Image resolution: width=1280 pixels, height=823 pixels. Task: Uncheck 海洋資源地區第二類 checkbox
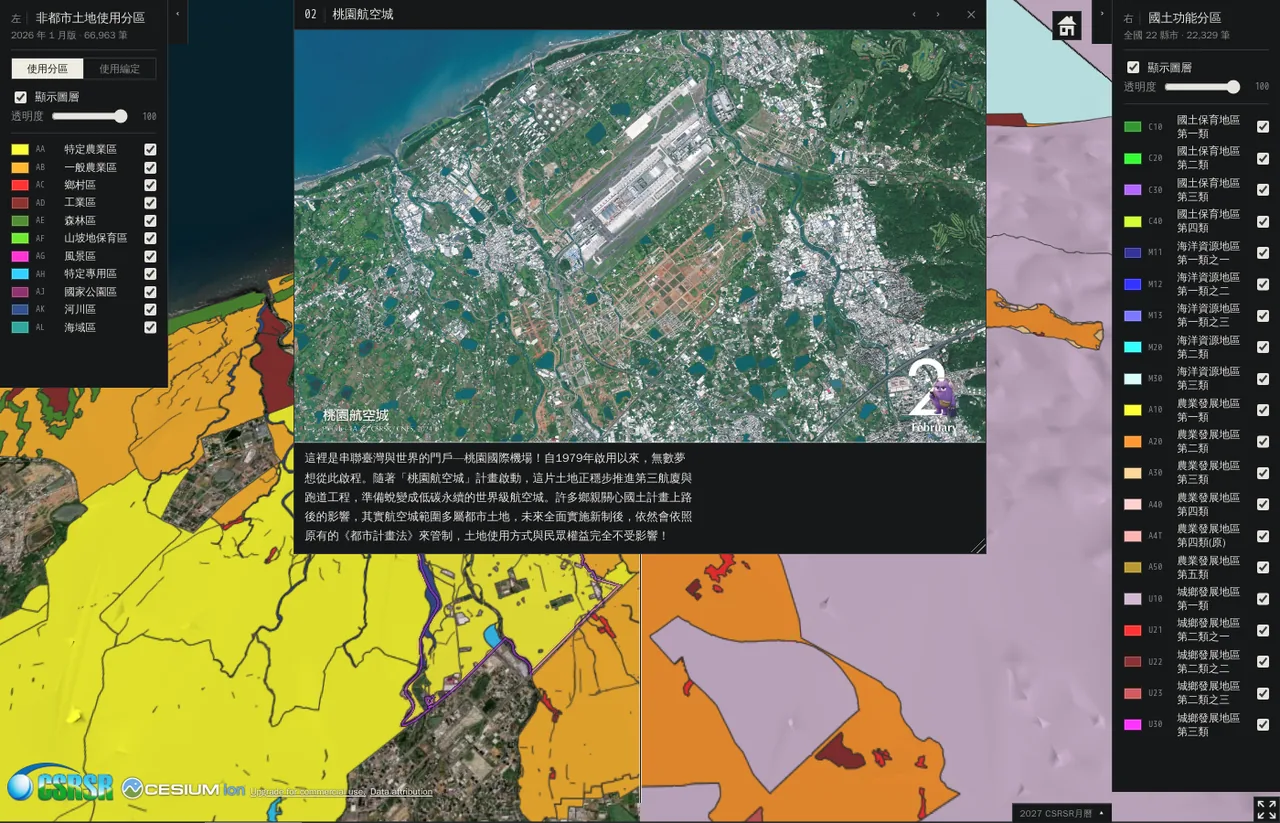[1263, 347]
